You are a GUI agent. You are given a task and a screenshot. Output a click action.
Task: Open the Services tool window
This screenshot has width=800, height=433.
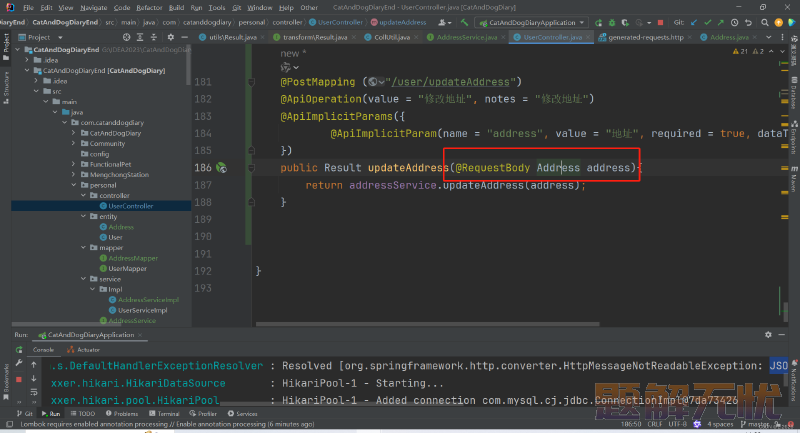pos(242,414)
